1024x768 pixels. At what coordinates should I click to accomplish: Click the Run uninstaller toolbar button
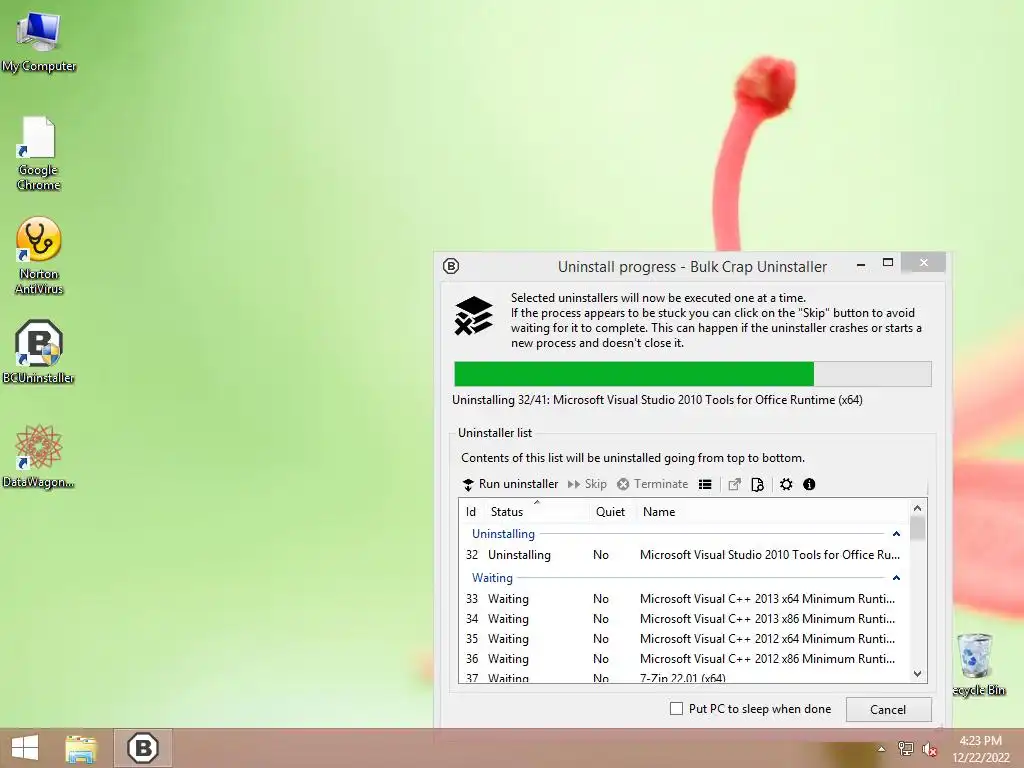pos(511,484)
